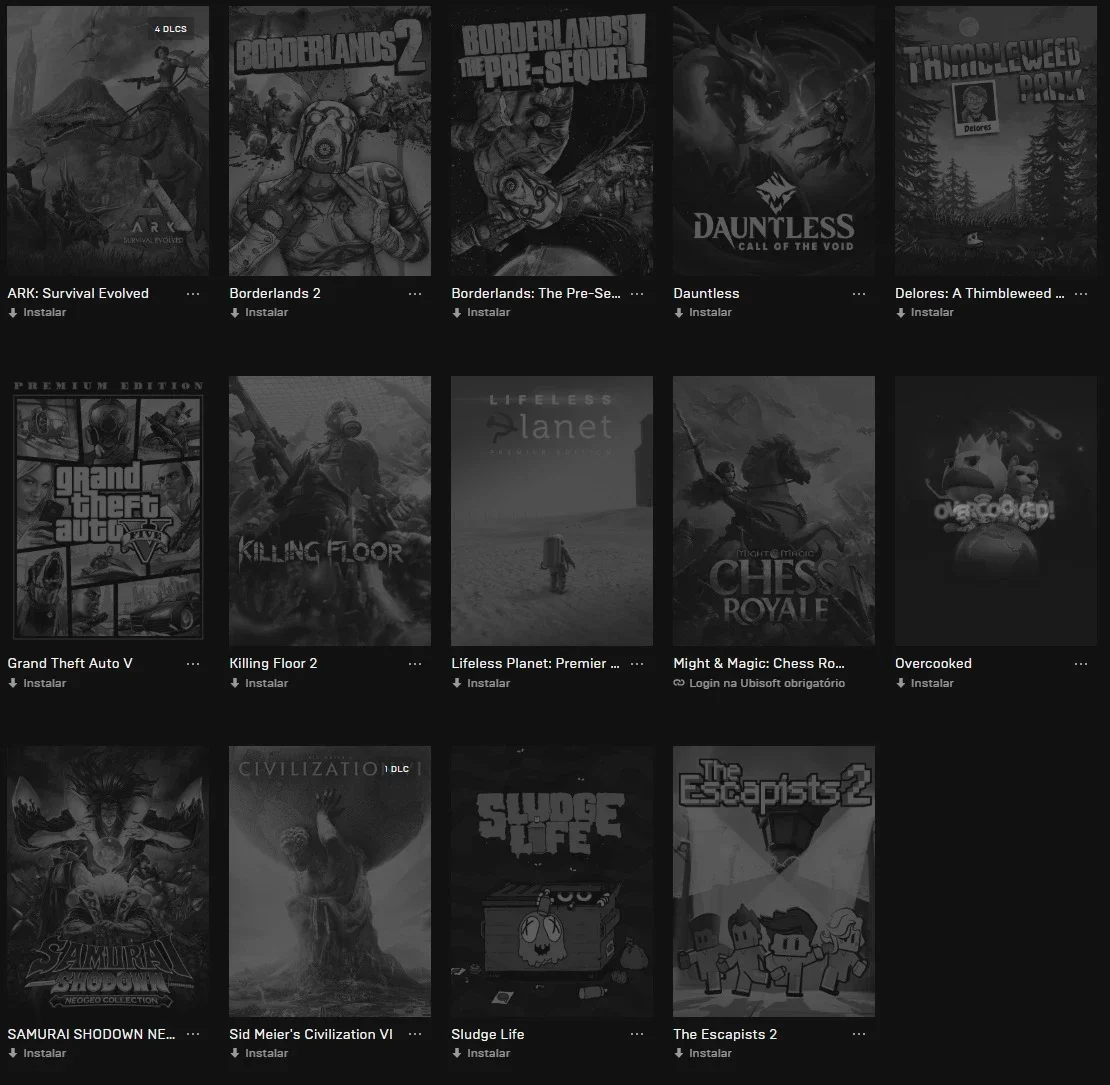Click the Delores: A Thimbleweed title text
This screenshot has height=1085, width=1110.
pos(980,293)
